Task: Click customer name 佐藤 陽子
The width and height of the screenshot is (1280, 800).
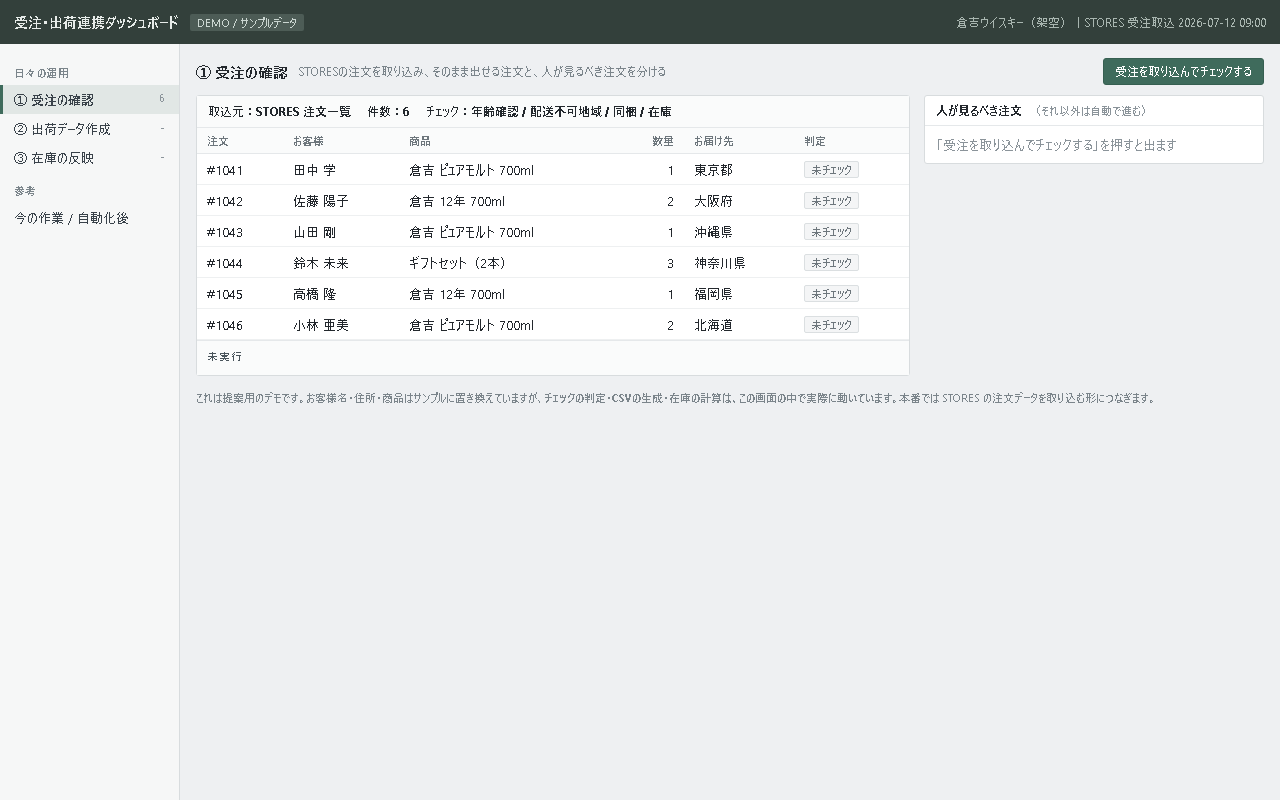Action: tap(321, 202)
